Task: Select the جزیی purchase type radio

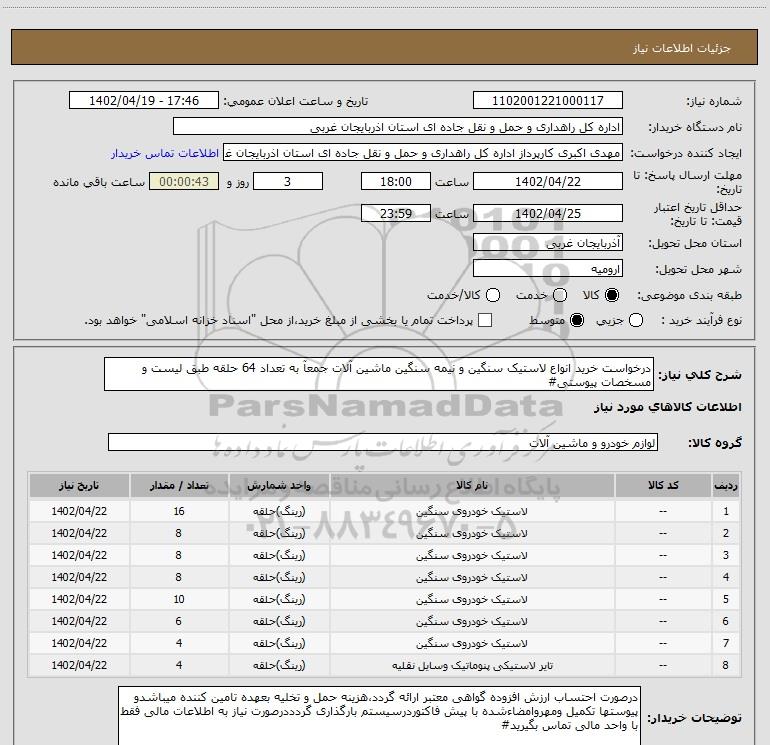Action: click(636, 321)
